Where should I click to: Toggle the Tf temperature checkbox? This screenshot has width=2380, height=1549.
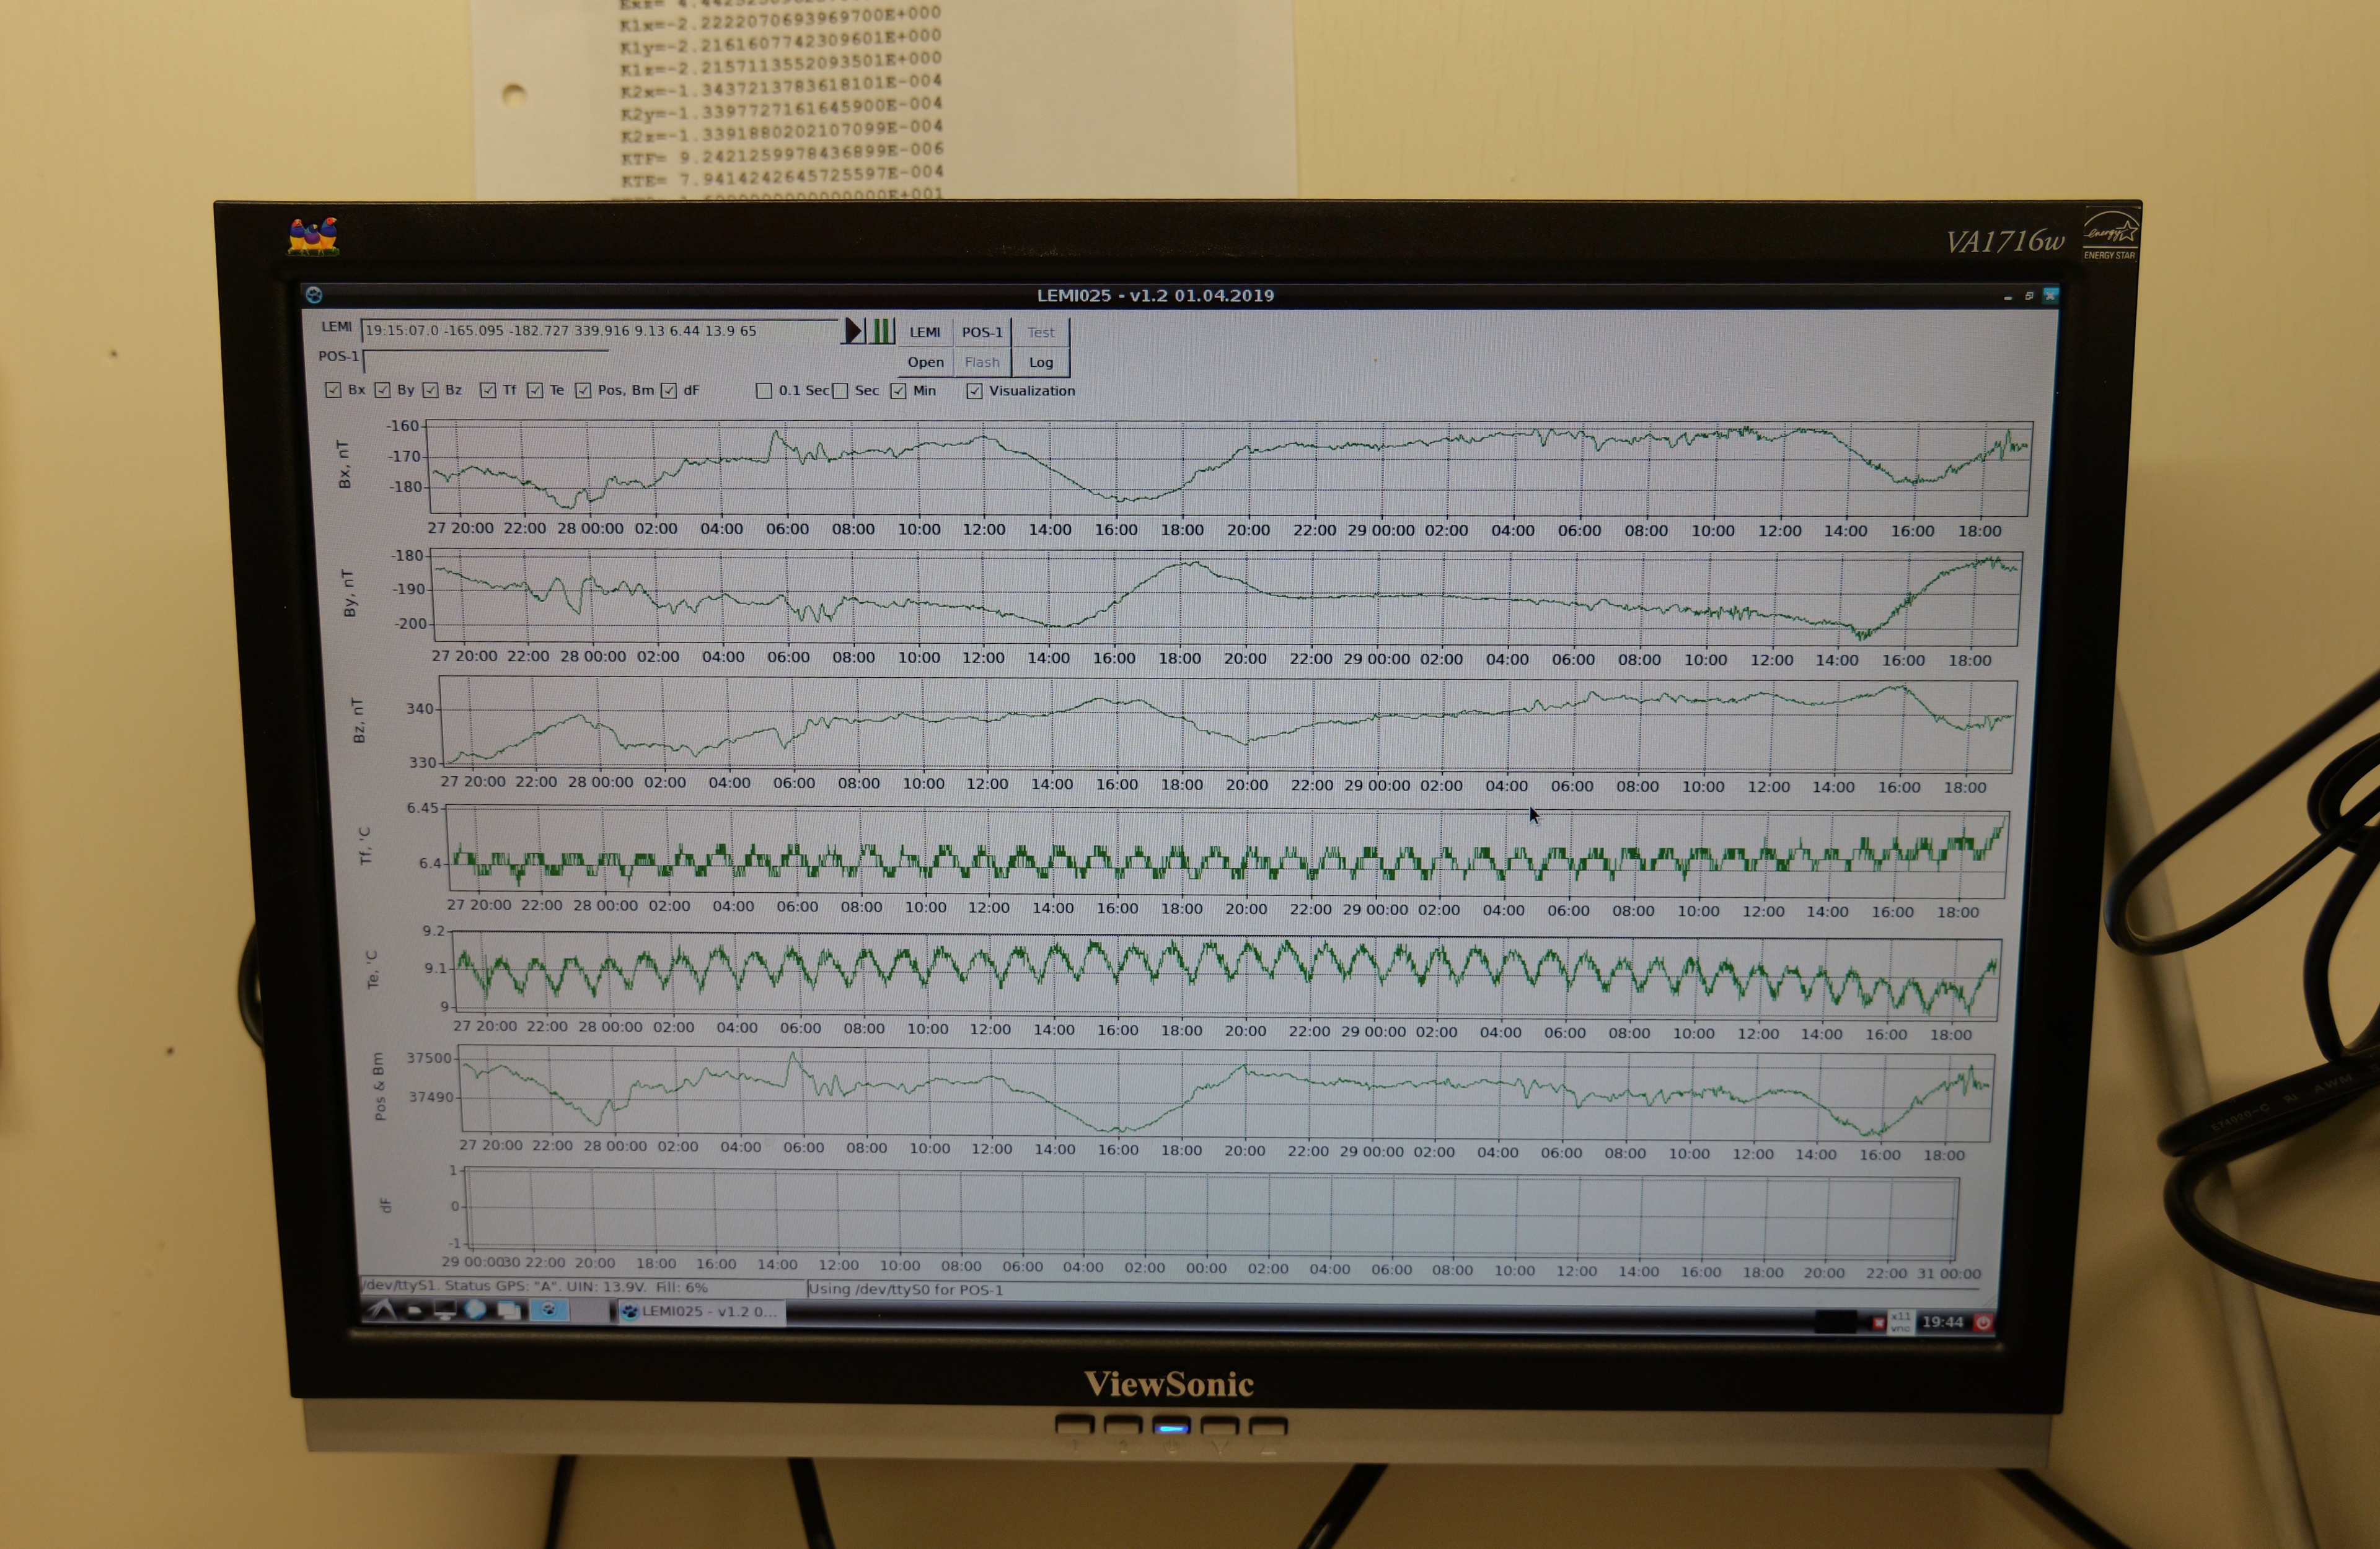(488, 390)
